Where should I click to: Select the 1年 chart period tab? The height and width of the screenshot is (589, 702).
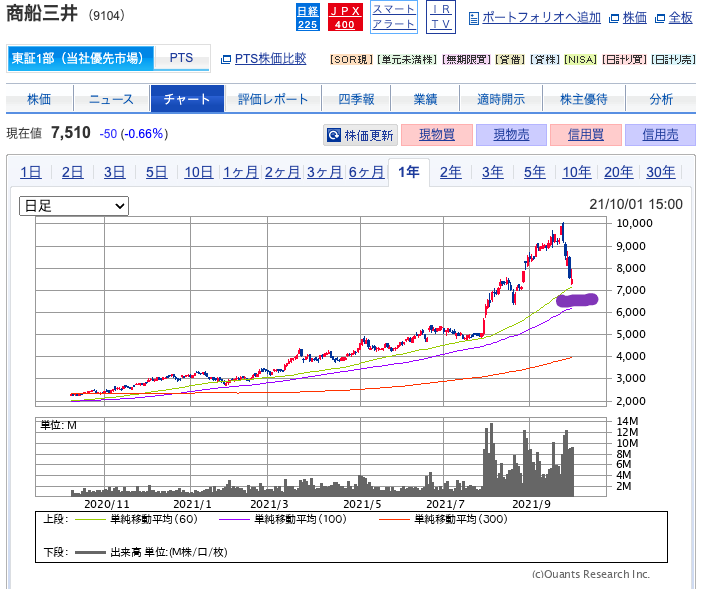[x=409, y=172]
